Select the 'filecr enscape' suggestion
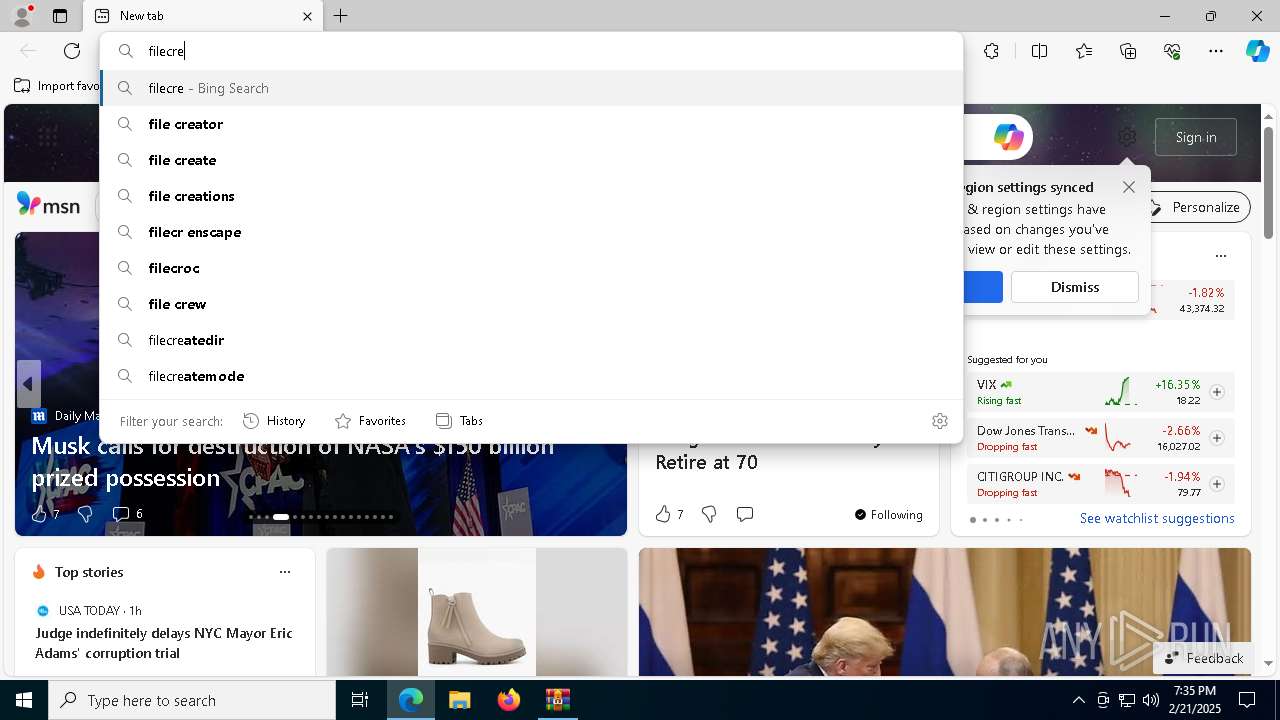Viewport: 1280px width, 720px height. [532, 232]
